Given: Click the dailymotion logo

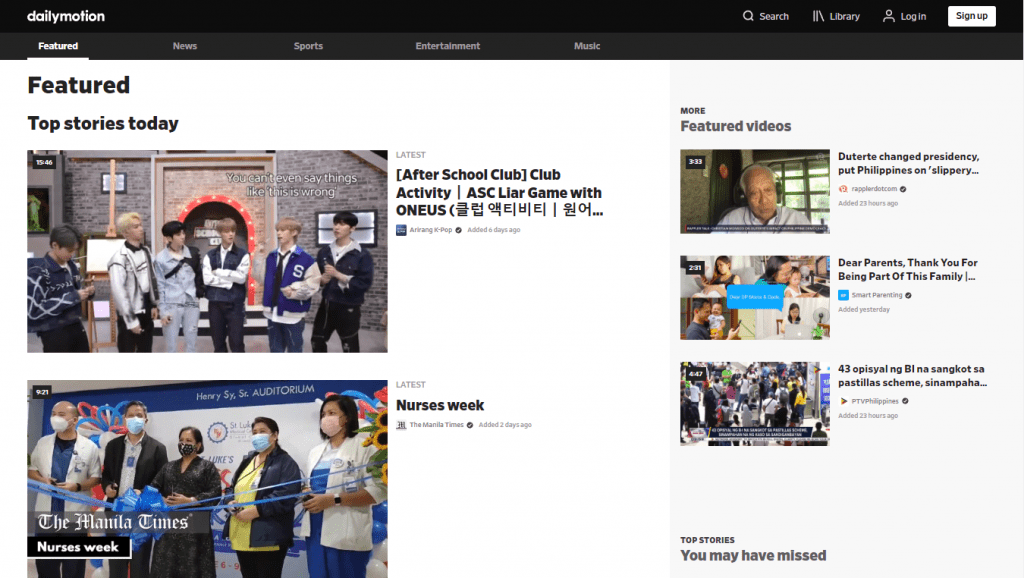Looking at the screenshot, I should tap(66, 16).
